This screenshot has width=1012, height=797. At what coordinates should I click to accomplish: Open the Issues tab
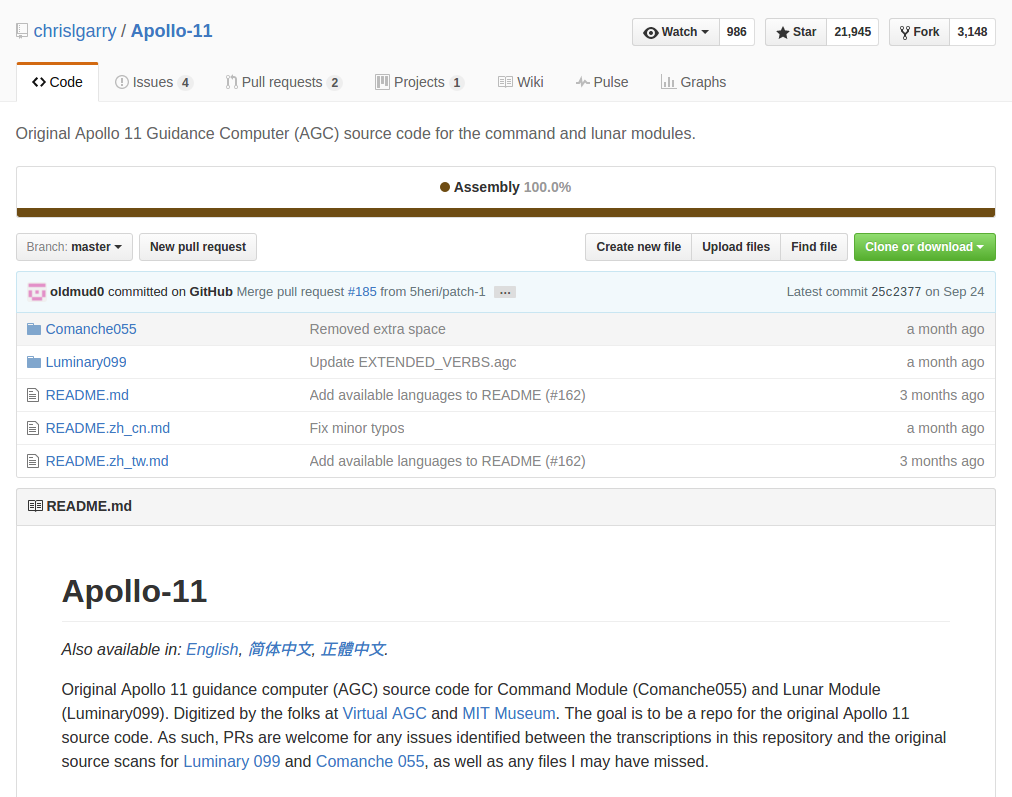[x=153, y=83]
